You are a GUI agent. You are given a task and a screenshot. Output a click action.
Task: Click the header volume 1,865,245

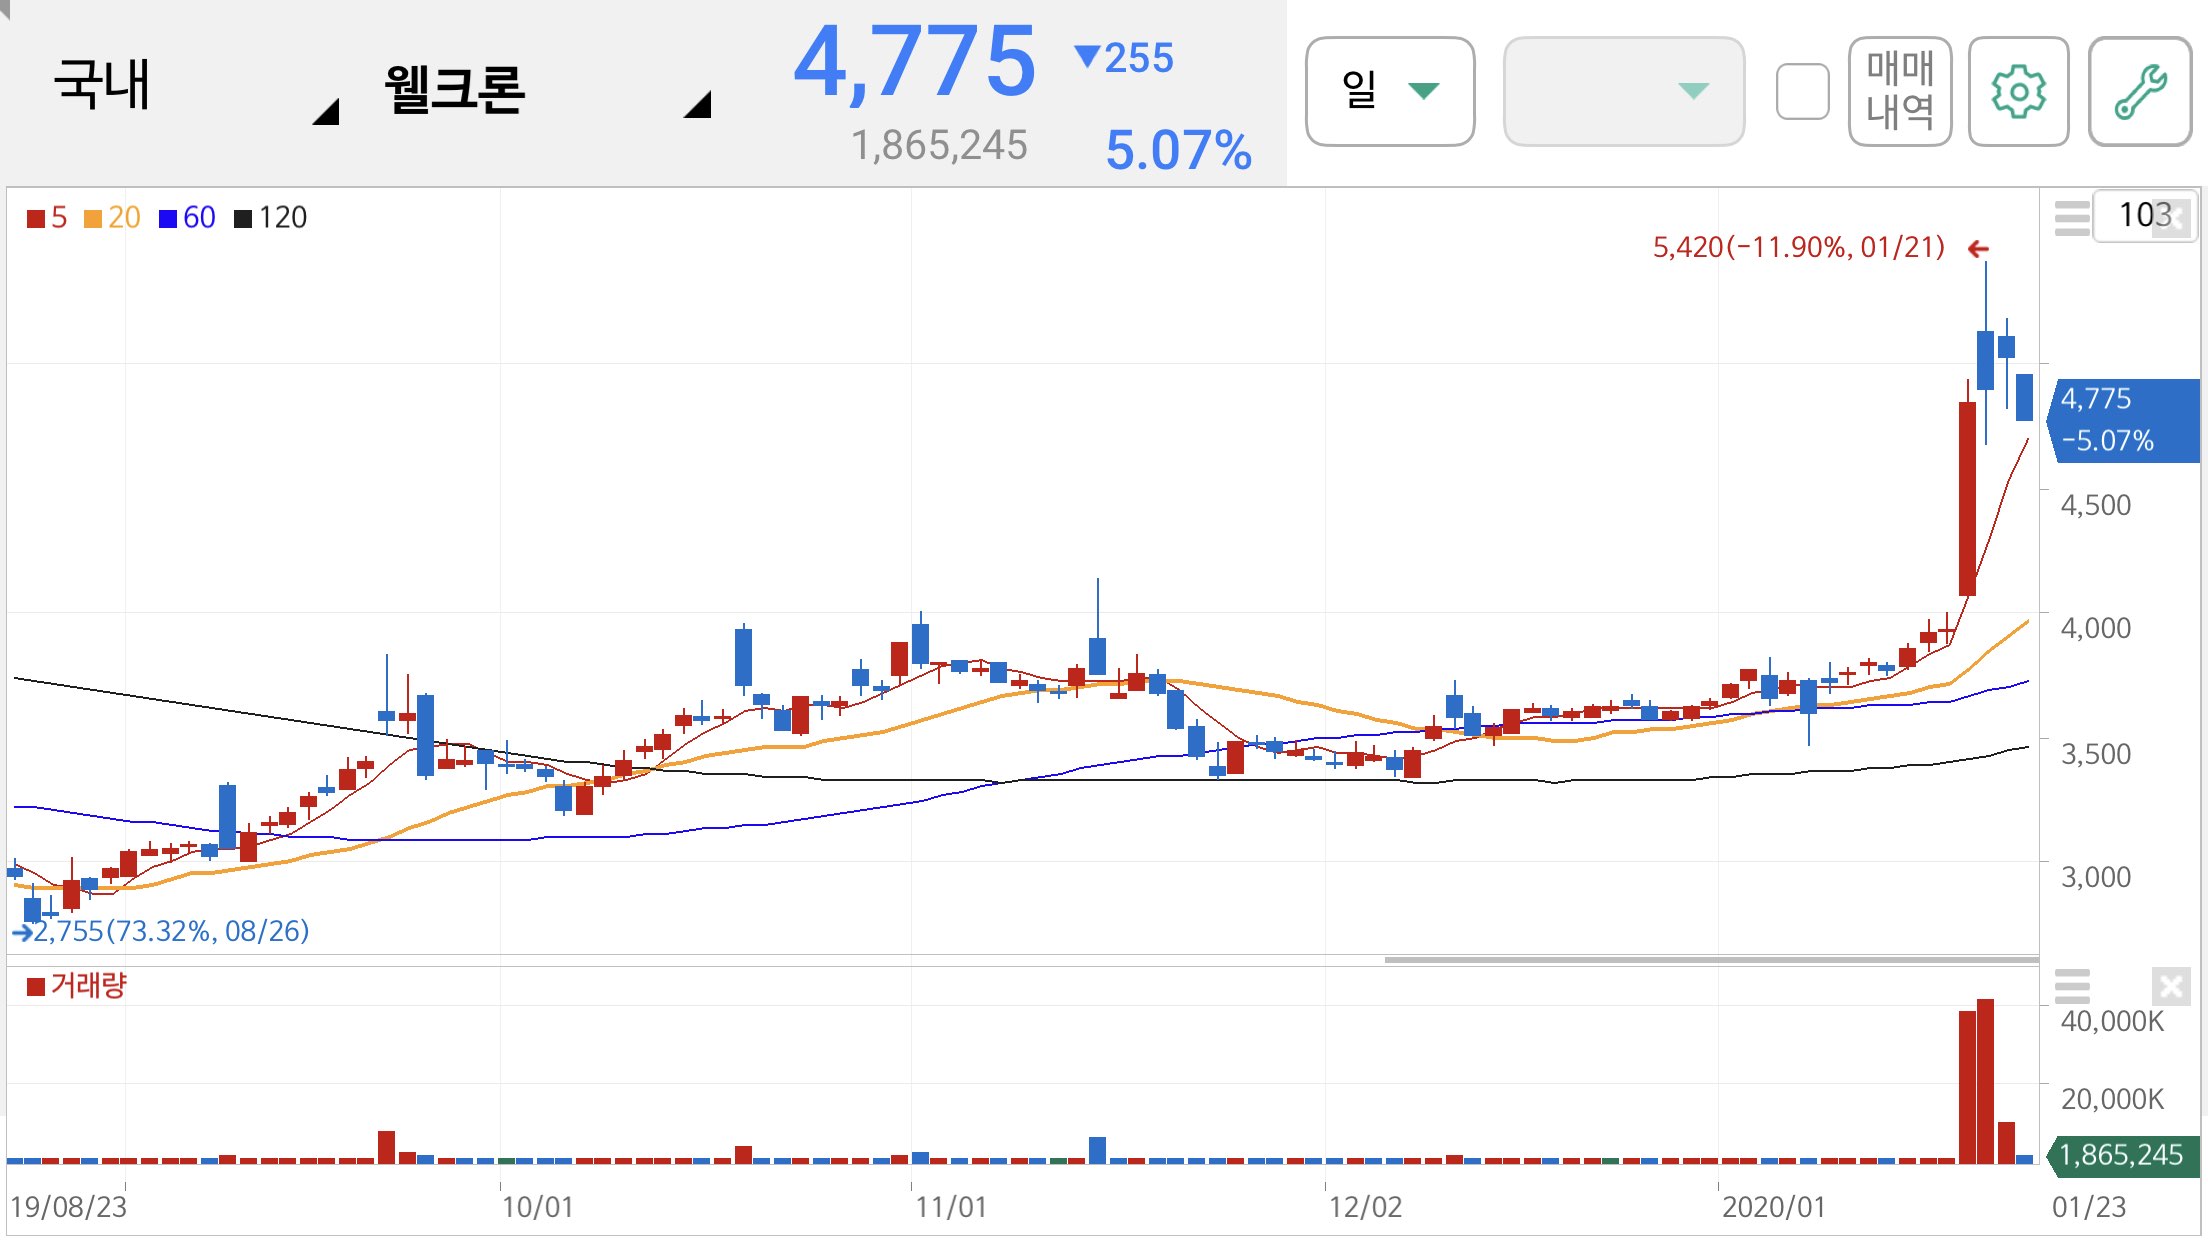point(939,146)
